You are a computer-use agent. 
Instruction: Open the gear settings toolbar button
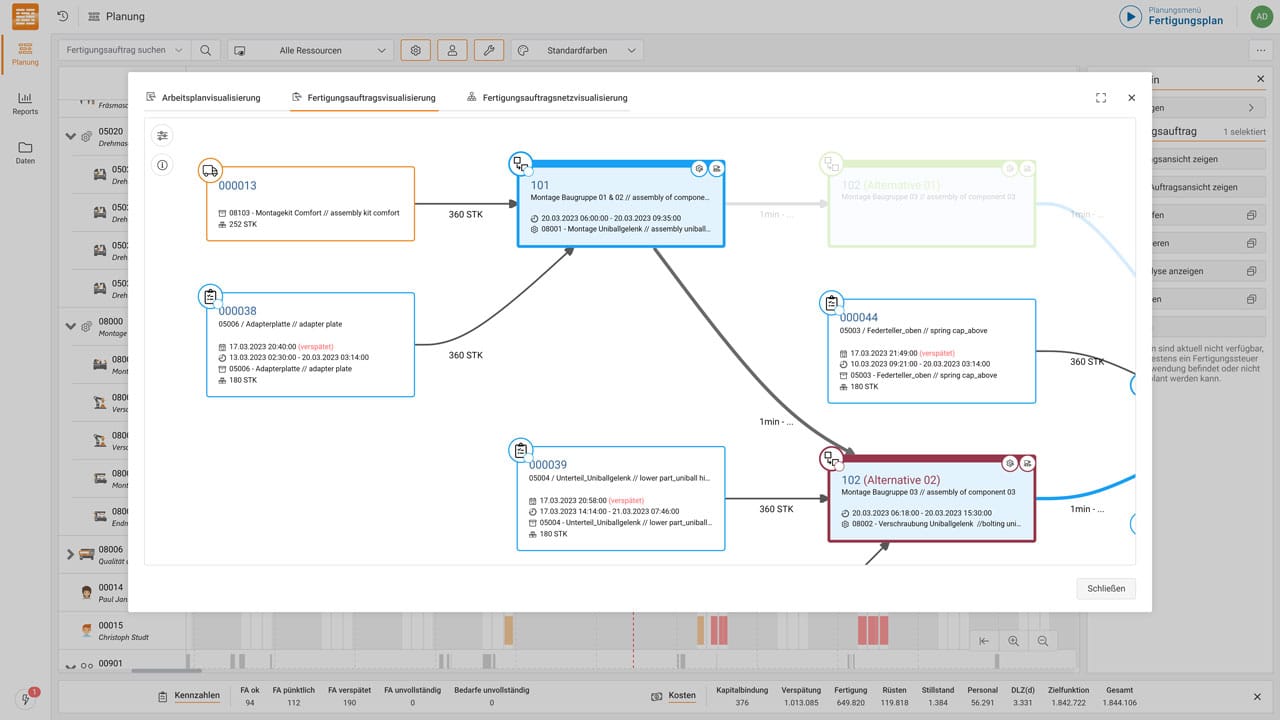[417, 50]
